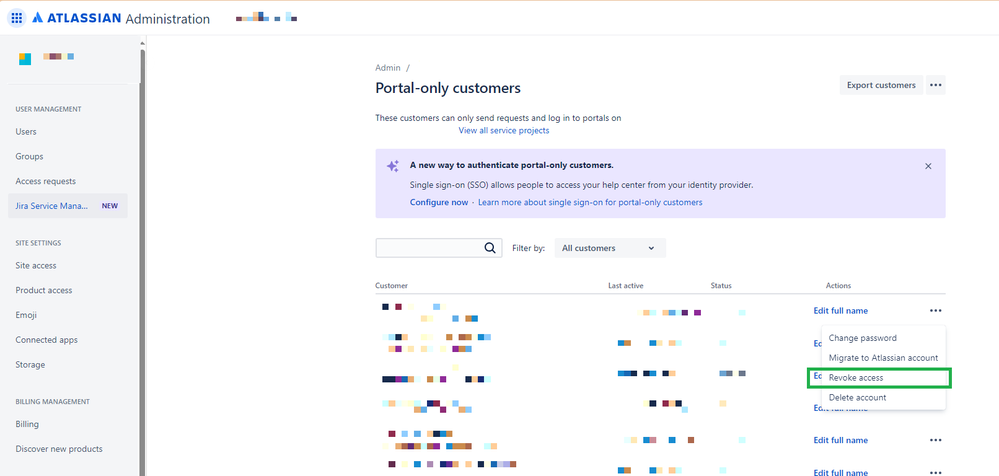
Task: Click the Admin breadcrumb link
Action: click(x=387, y=68)
